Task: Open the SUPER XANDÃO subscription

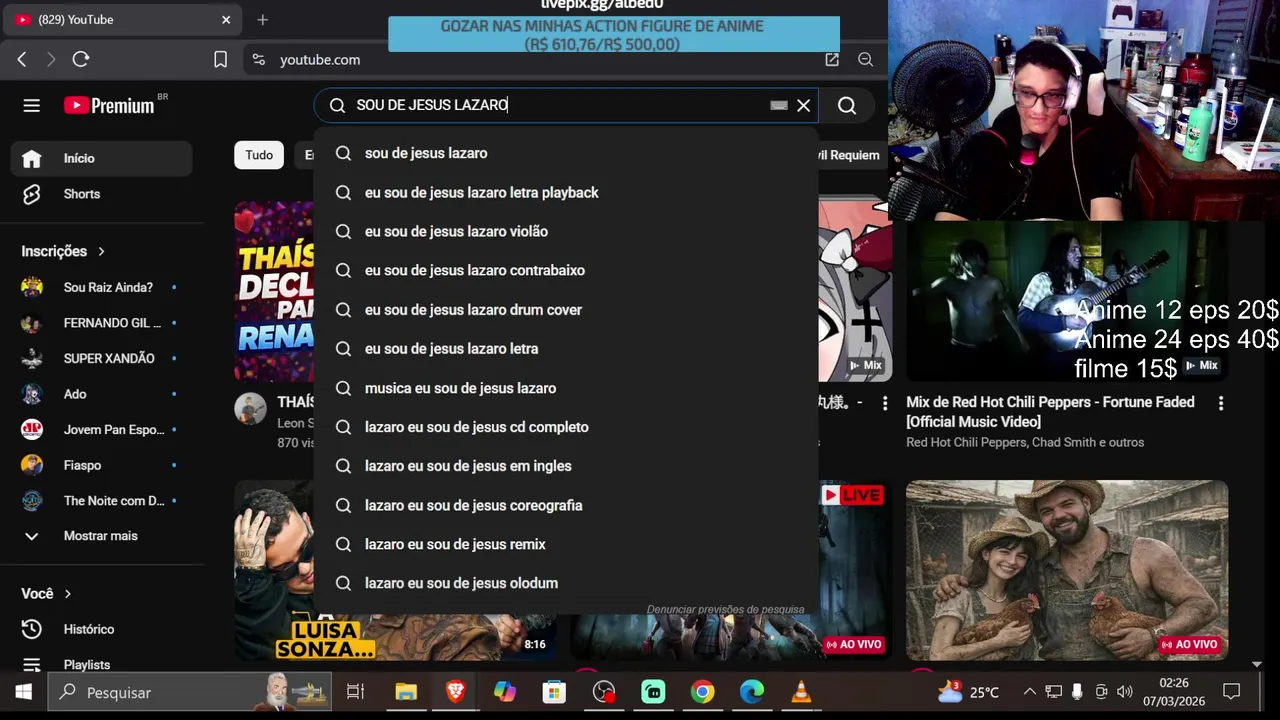Action: [101, 358]
